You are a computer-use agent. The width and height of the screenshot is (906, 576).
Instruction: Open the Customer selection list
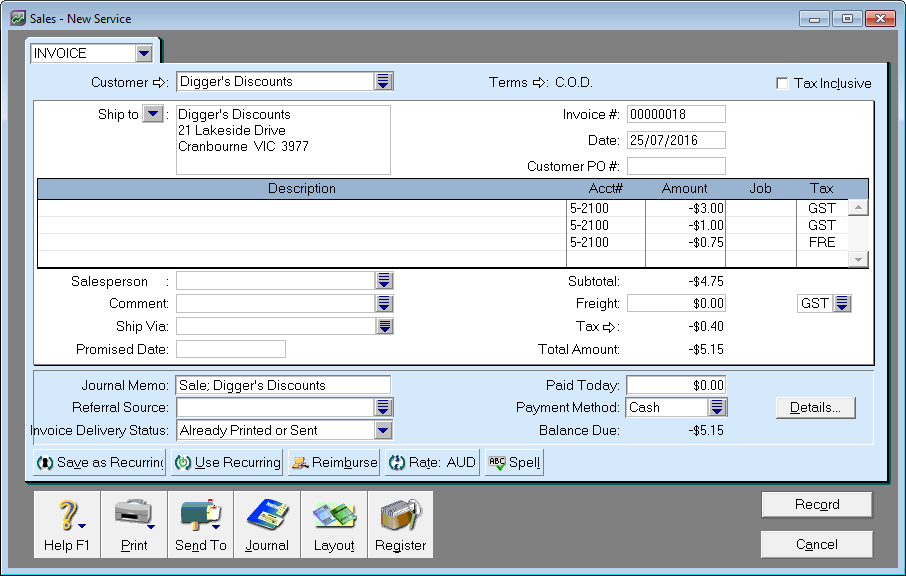[x=384, y=82]
